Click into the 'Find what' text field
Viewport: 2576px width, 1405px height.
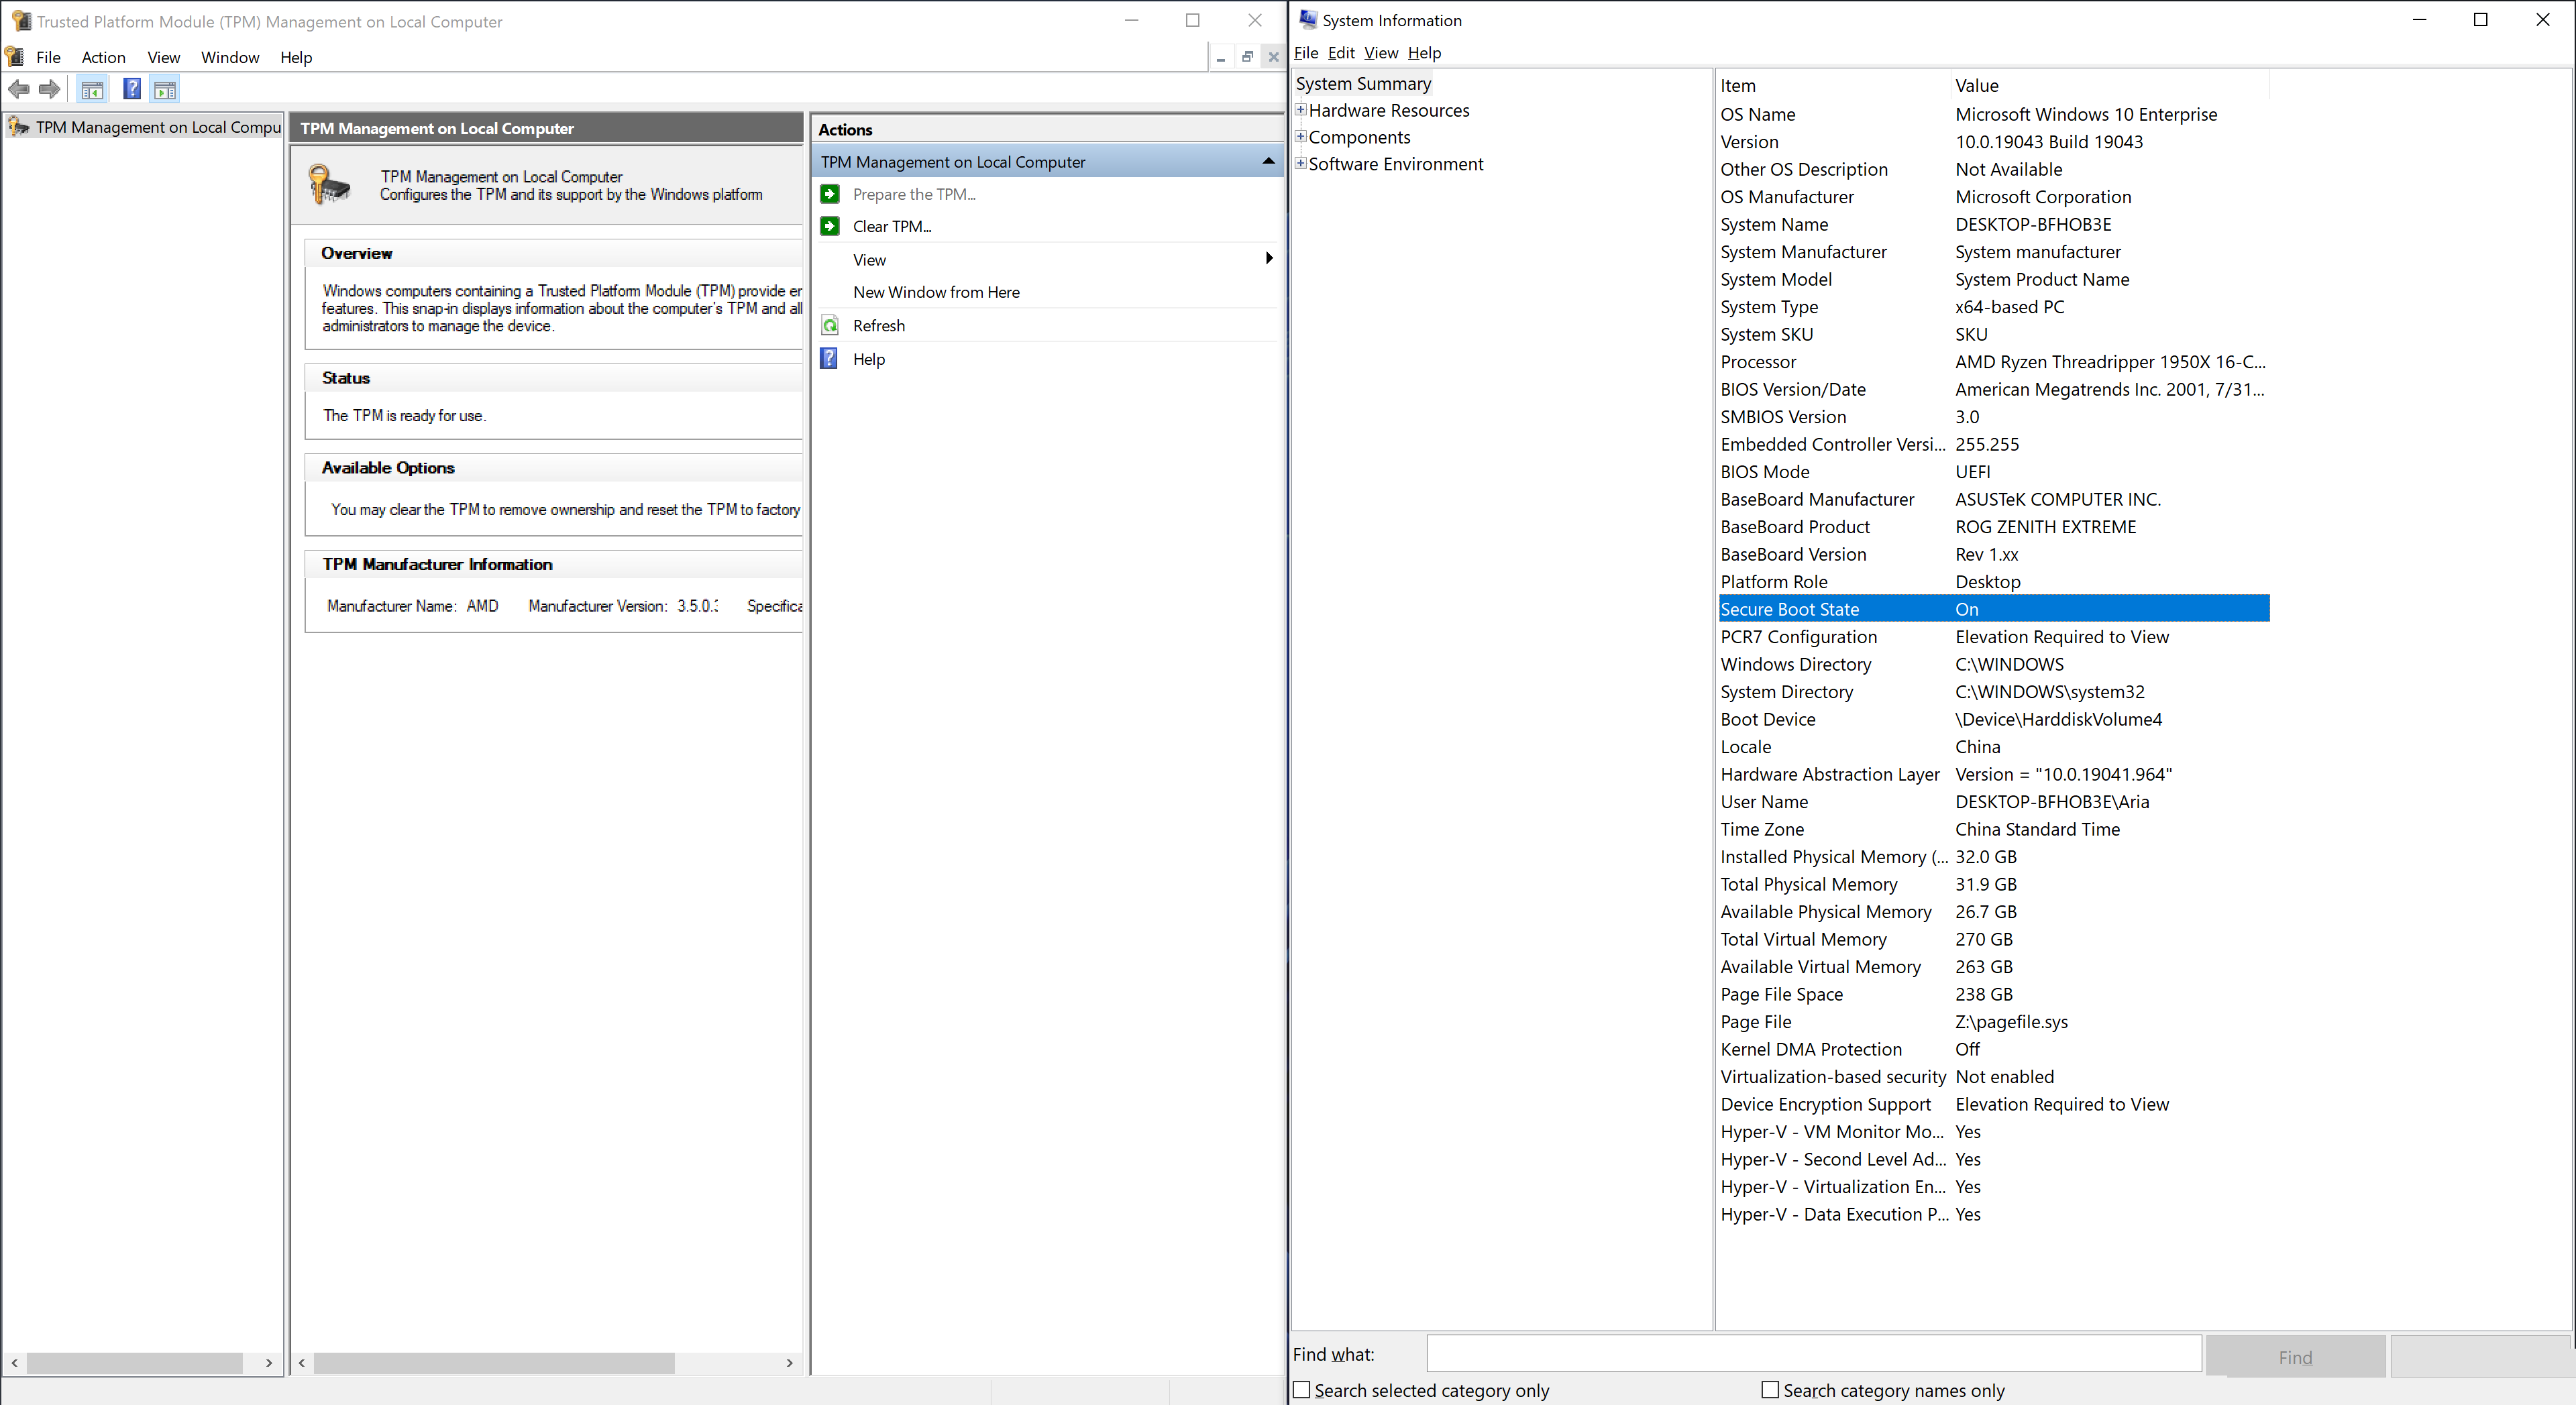tap(1813, 1354)
